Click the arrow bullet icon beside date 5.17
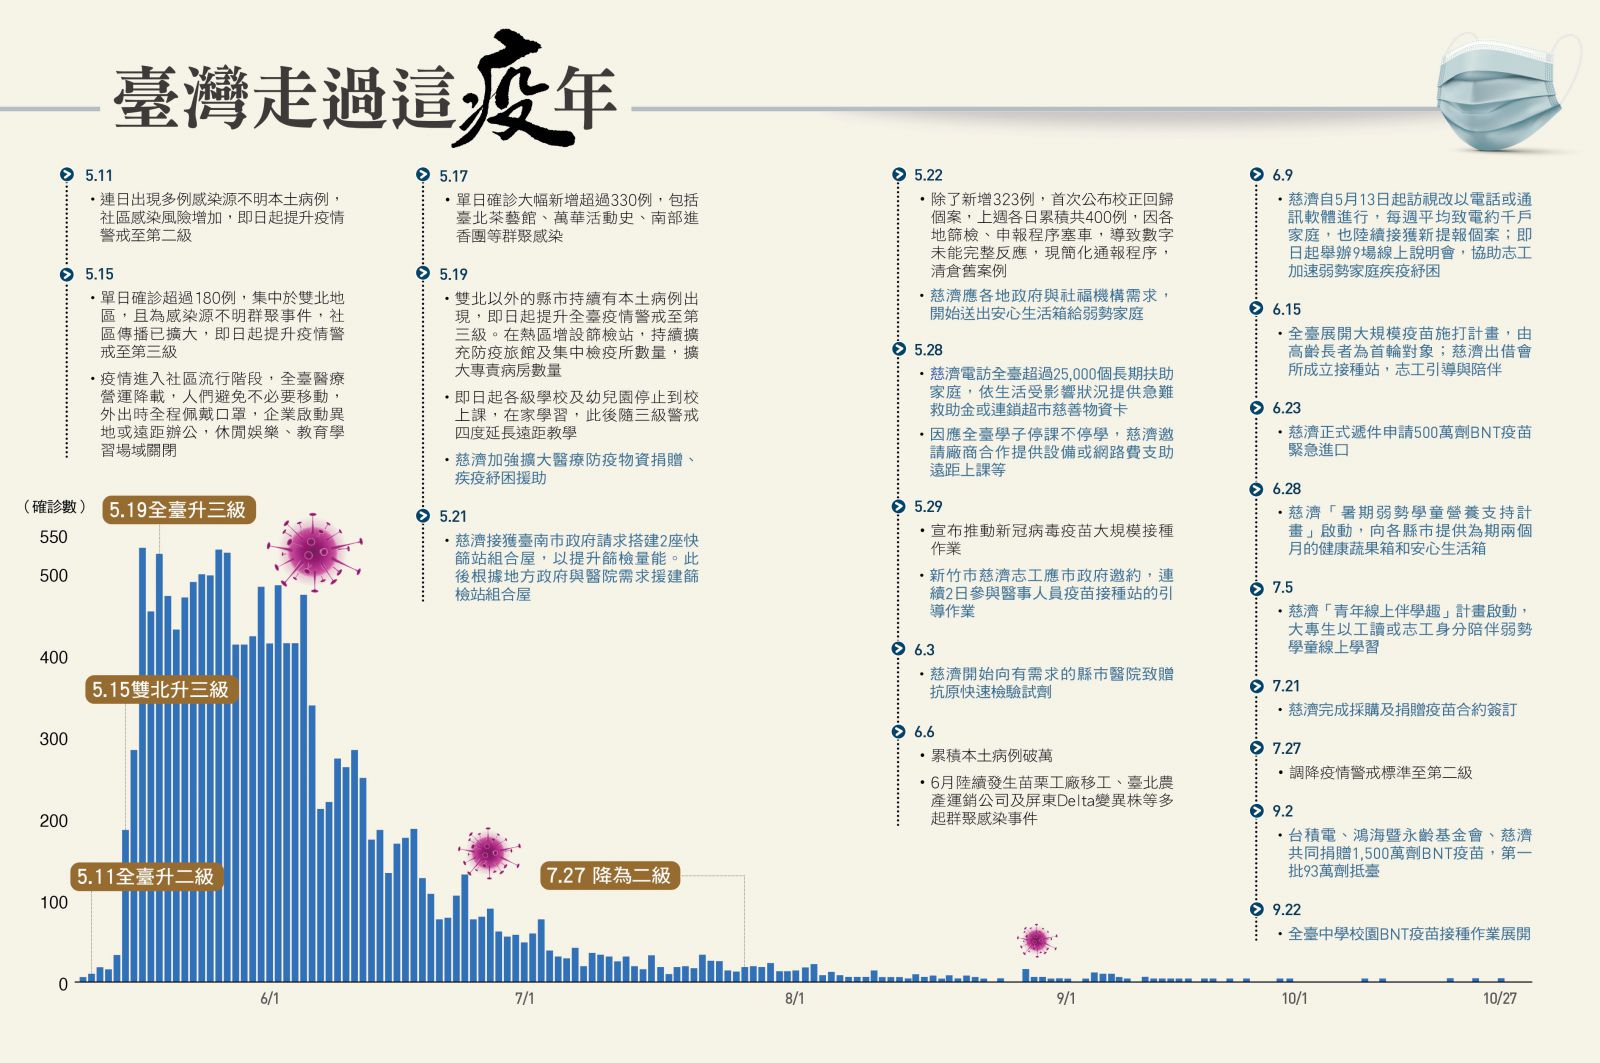Image resolution: width=1600 pixels, height=1063 pixels. (x=423, y=175)
